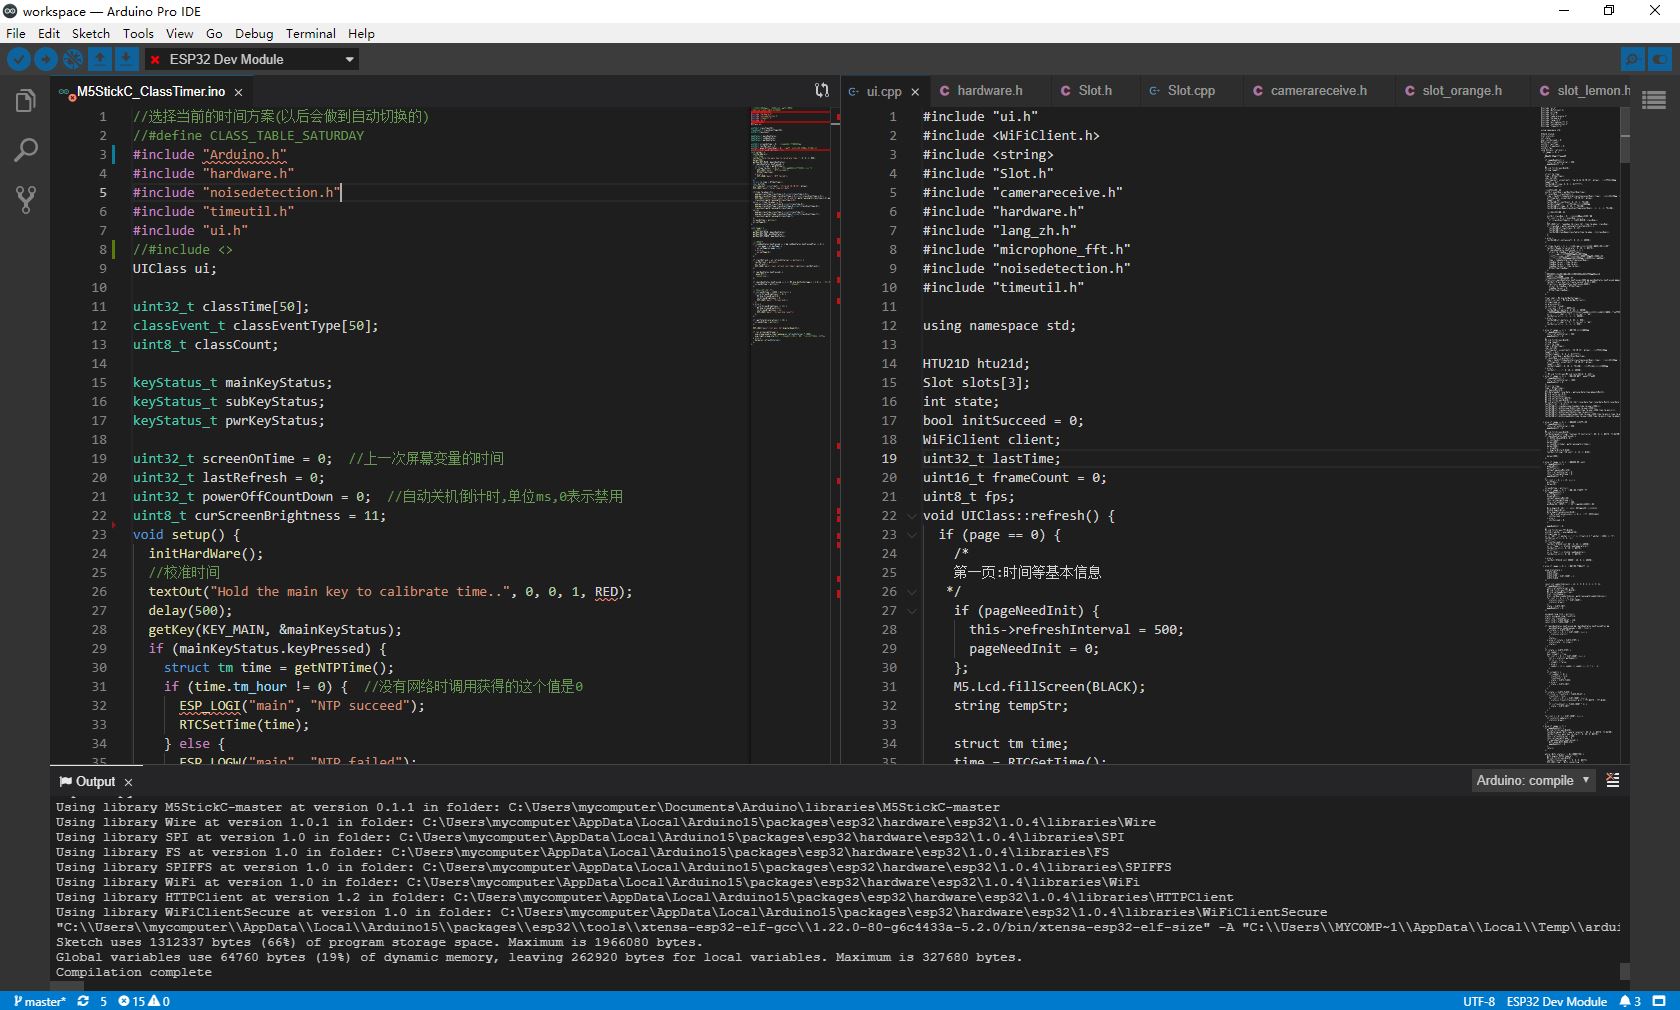
Task: Switch the toggle in the top-right toolbar
Action: (x=1659, y=59)
